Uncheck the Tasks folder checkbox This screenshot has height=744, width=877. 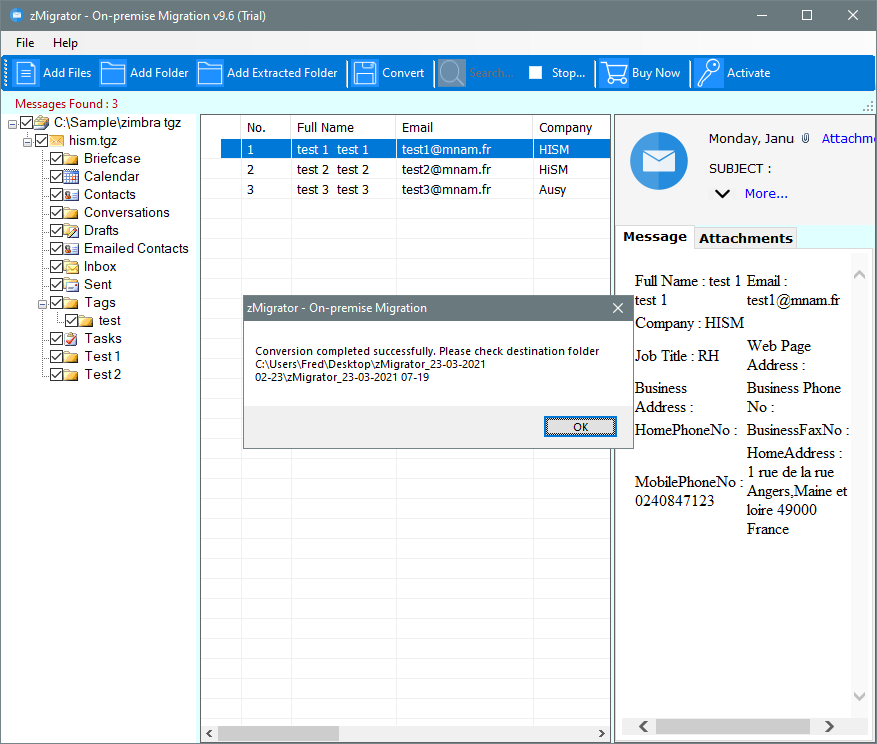pos(56,338)
